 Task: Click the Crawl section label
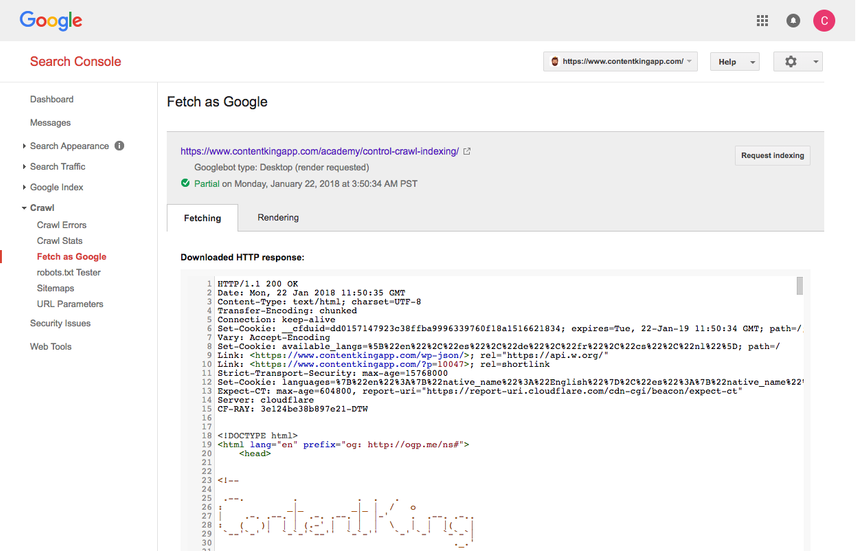[x=42, y=208]
